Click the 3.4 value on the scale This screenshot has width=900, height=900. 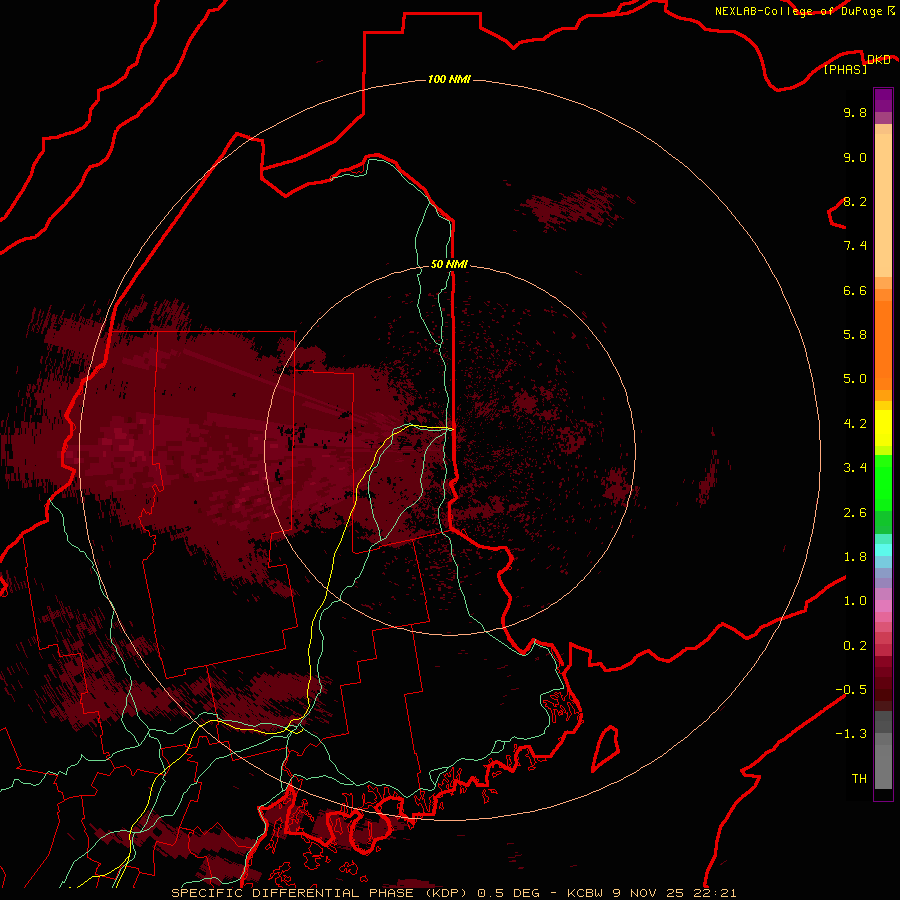tap(855, 467)
